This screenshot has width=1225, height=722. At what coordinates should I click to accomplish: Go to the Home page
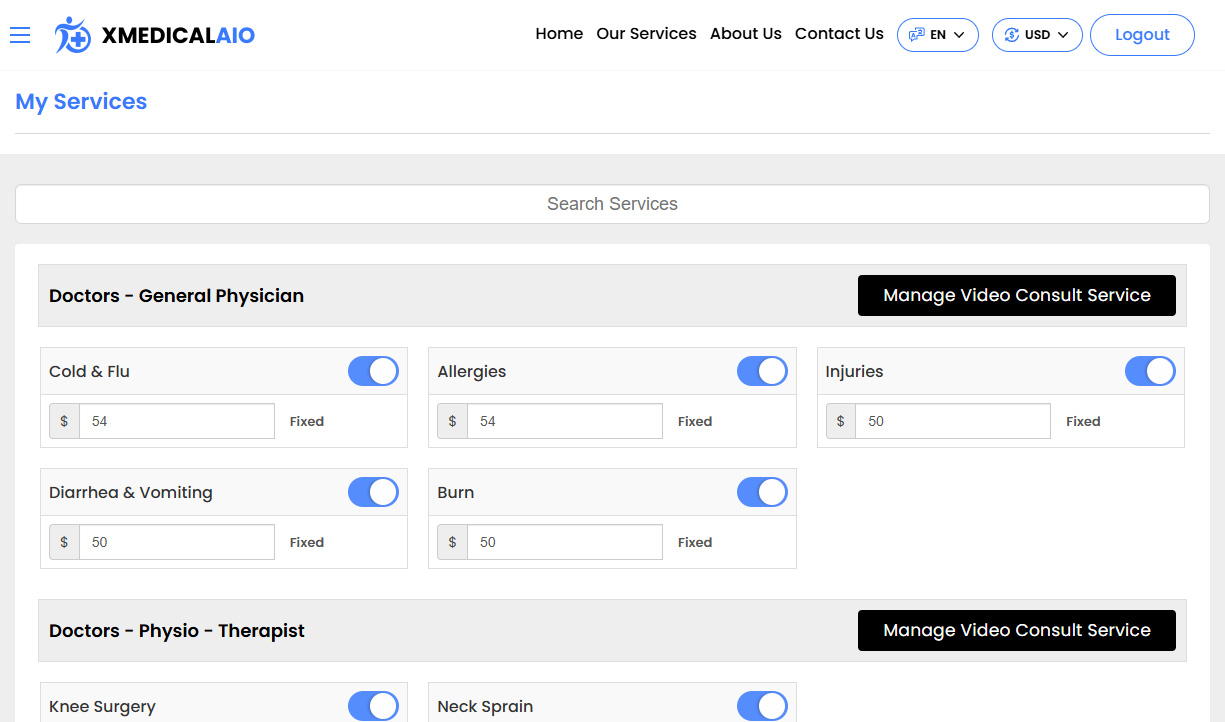pos(559,34)
